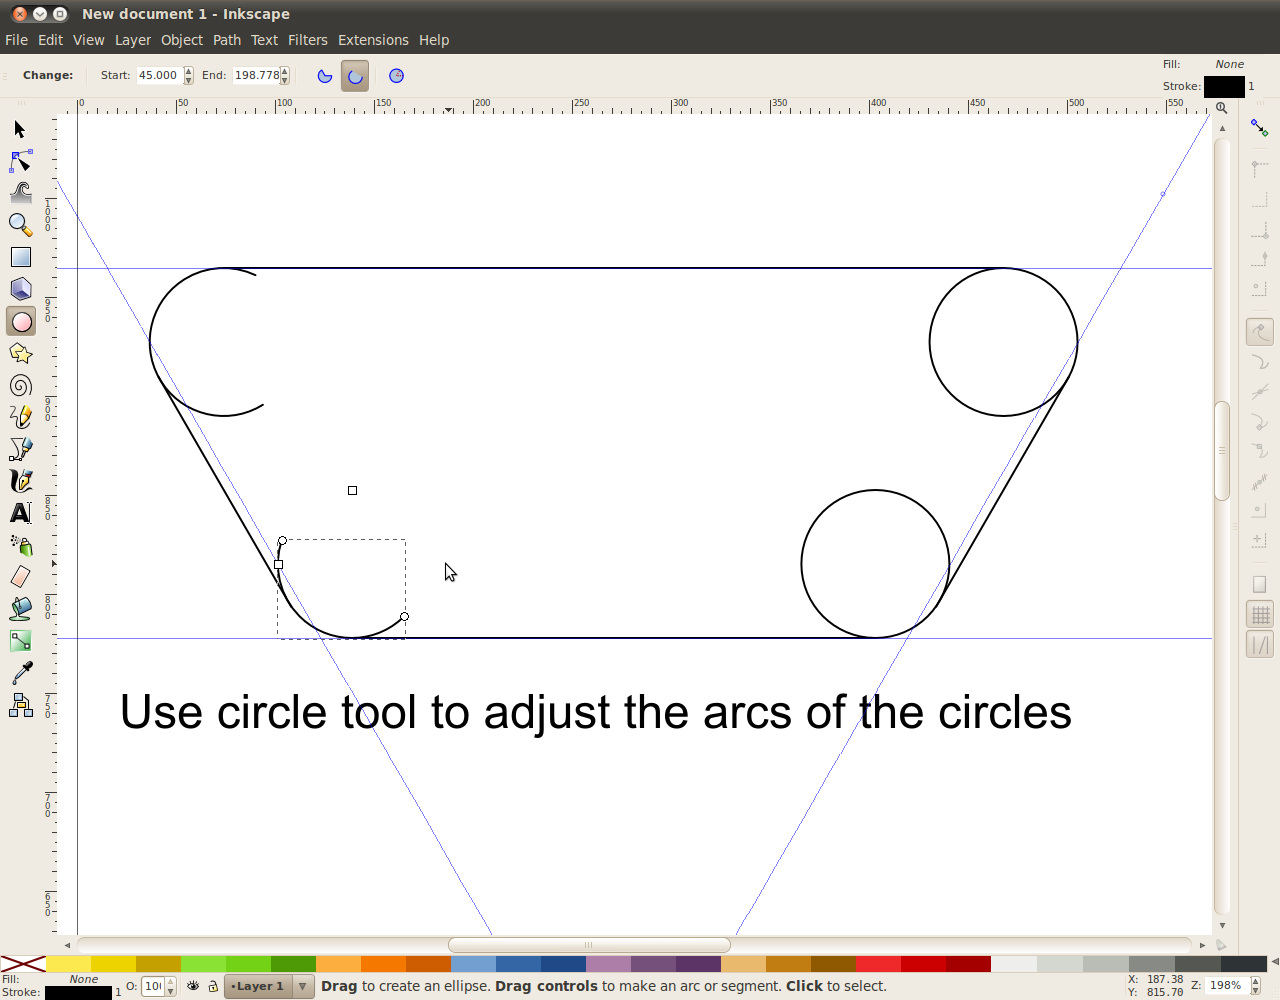Select the Color Picker dropper tool
The image size is (1280, 1000).
21,673
